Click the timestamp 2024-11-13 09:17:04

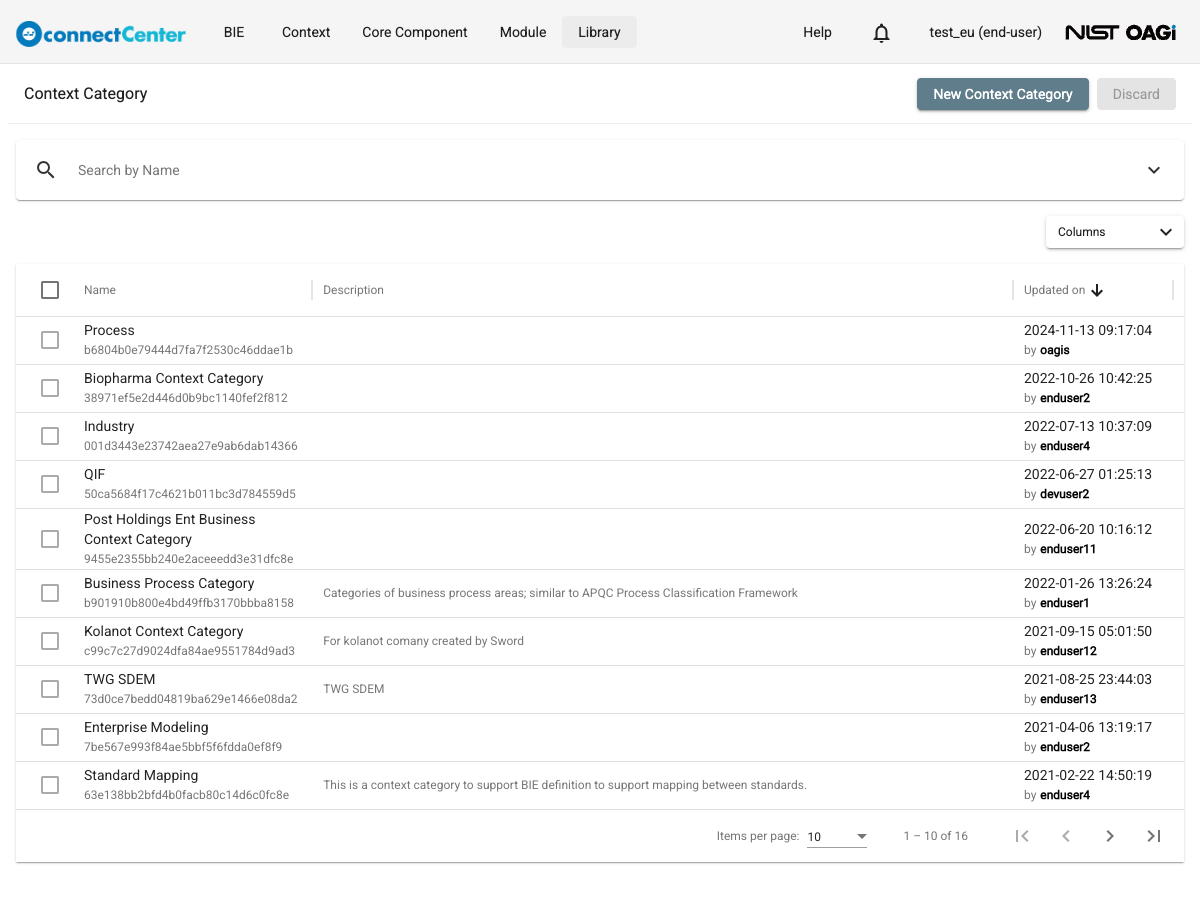(x=1088, y=330)
